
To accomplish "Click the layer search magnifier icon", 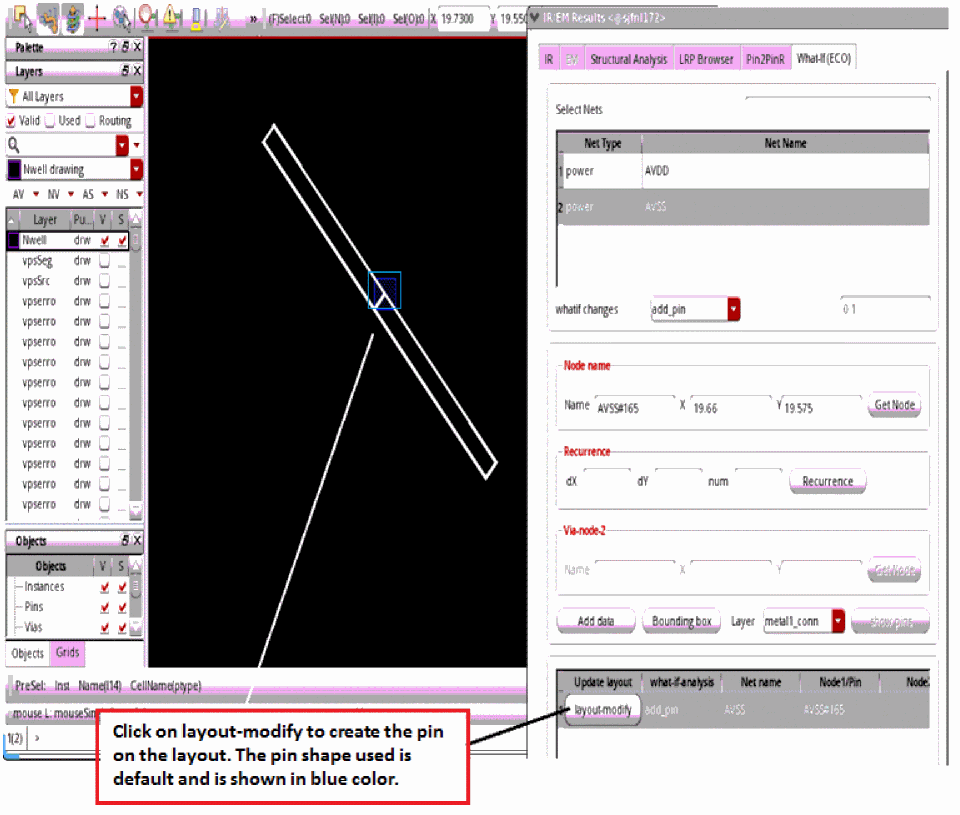I will [14, 146].
